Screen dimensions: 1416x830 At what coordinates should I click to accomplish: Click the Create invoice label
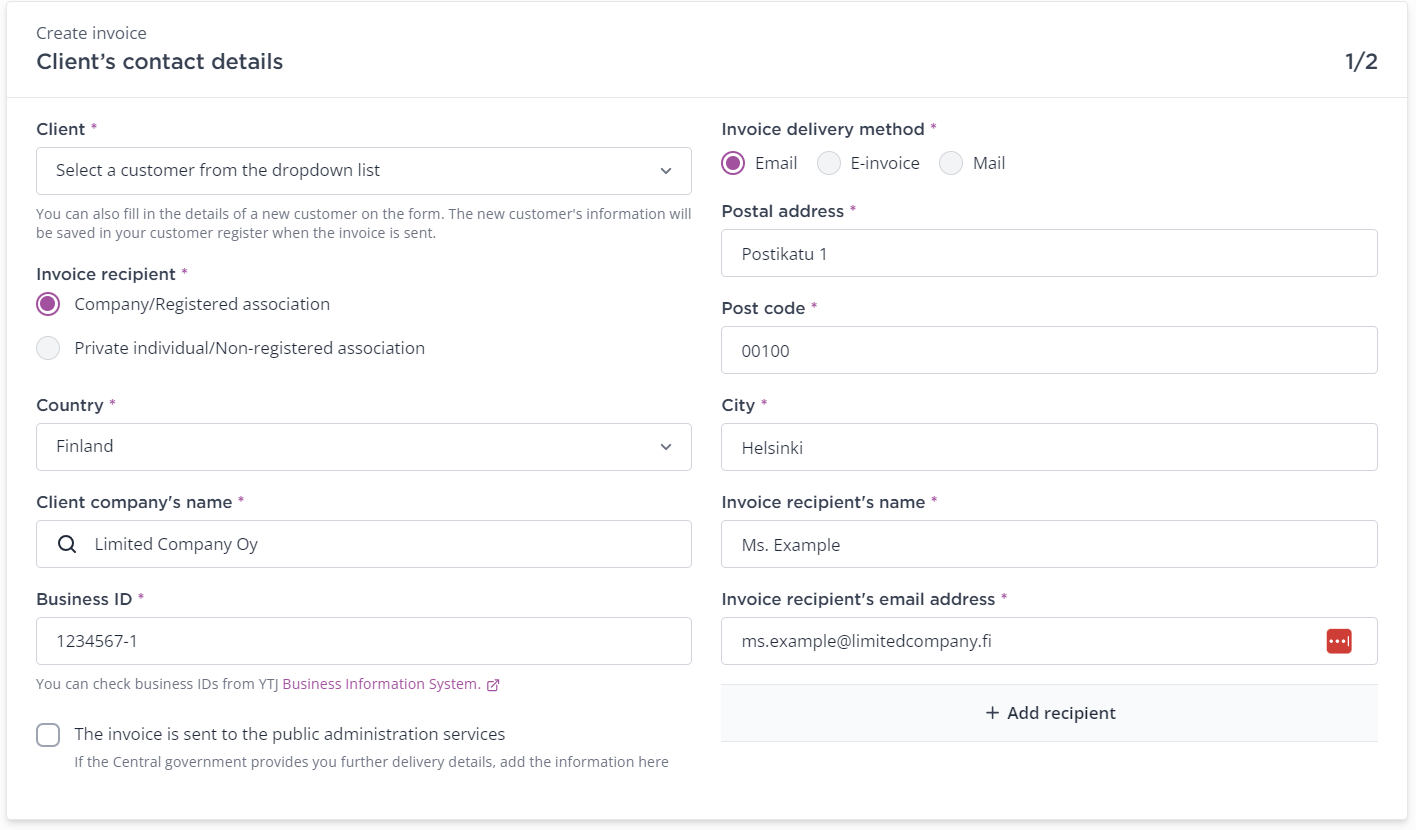coord(91,34)
